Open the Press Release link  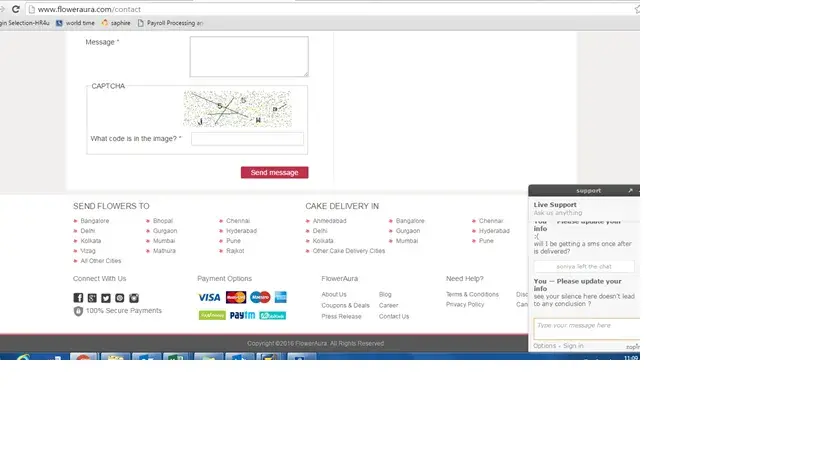341,316
